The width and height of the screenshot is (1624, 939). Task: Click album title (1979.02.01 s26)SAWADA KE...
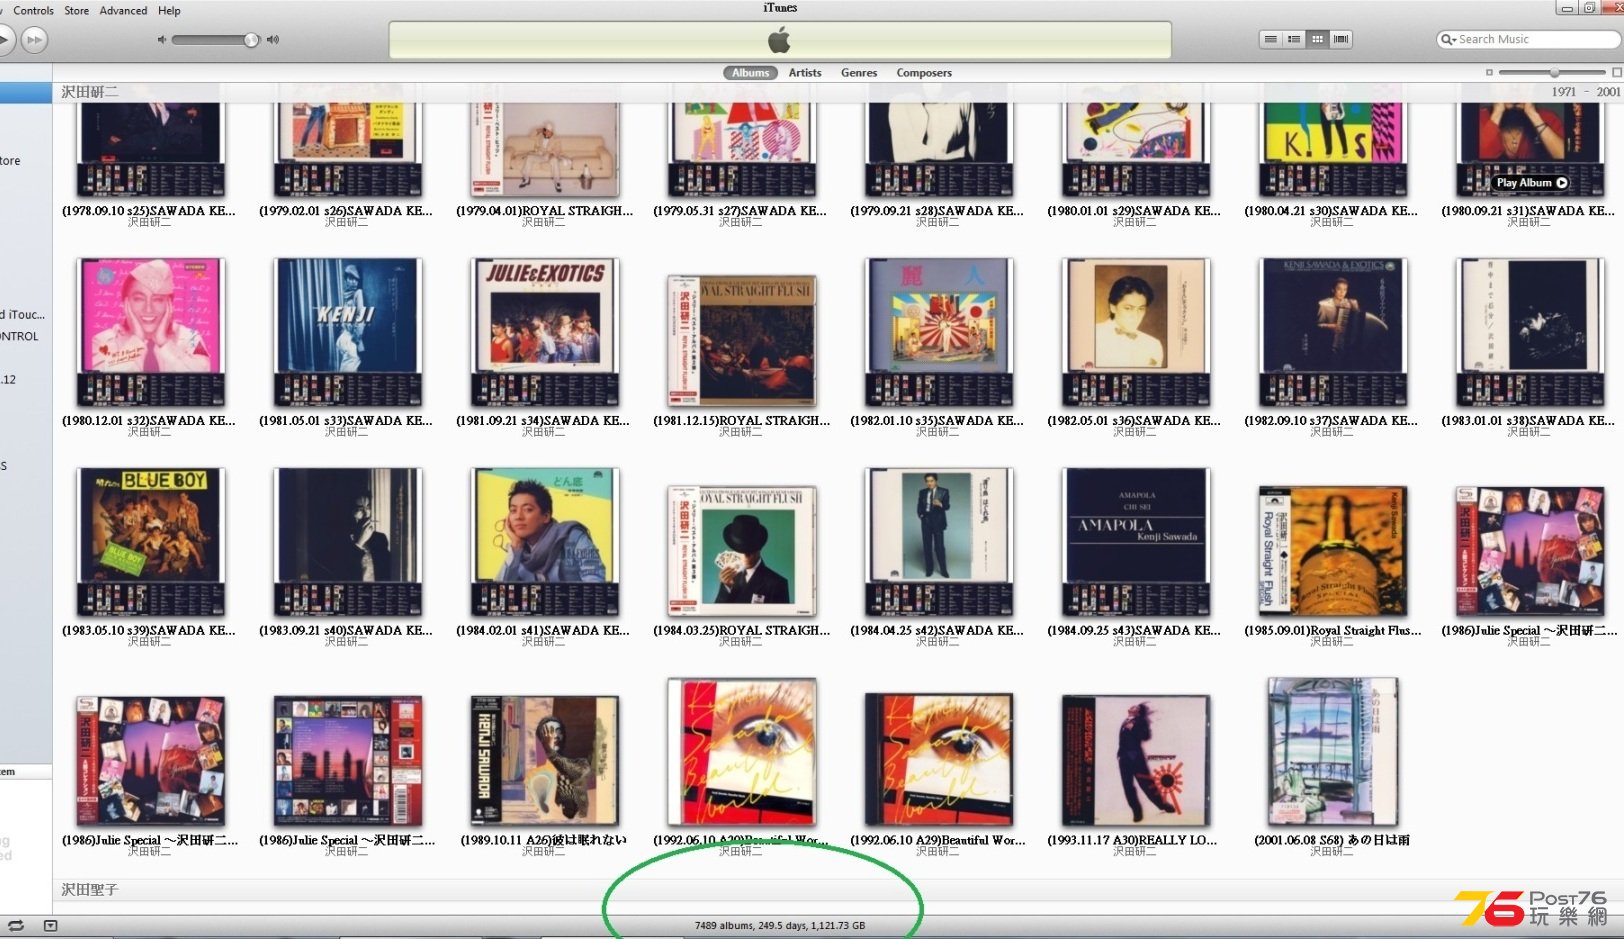coord(346,211)
